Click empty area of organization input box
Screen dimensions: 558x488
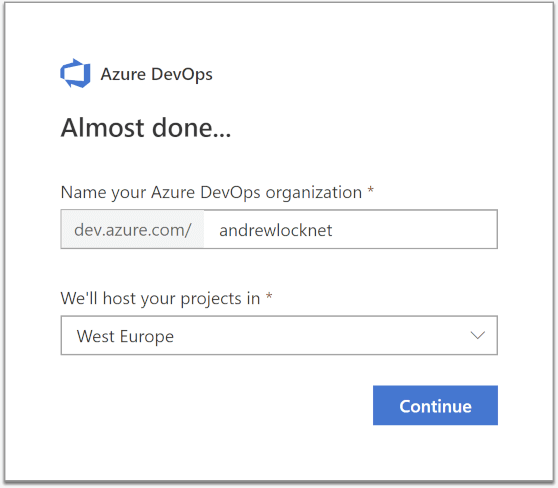click(415, 229)
